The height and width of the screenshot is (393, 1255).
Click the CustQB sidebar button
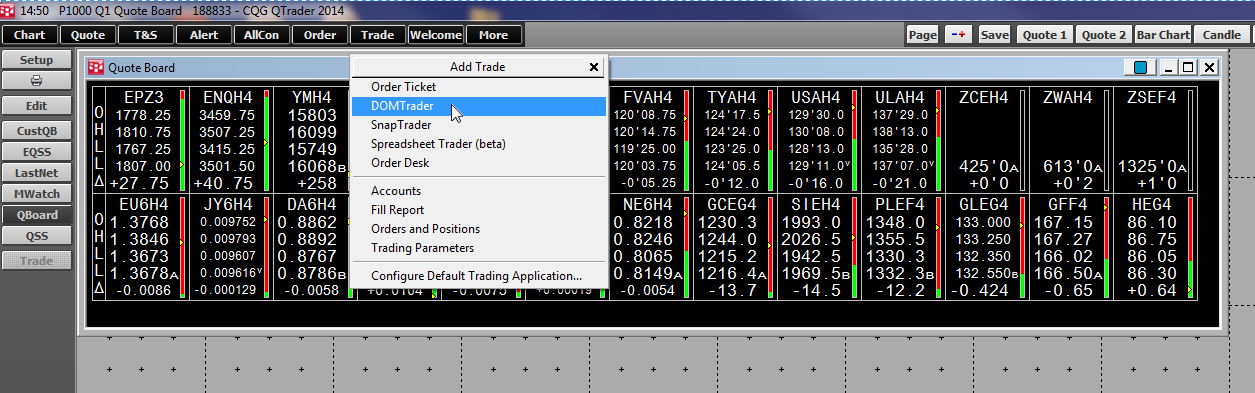point(36,131)
